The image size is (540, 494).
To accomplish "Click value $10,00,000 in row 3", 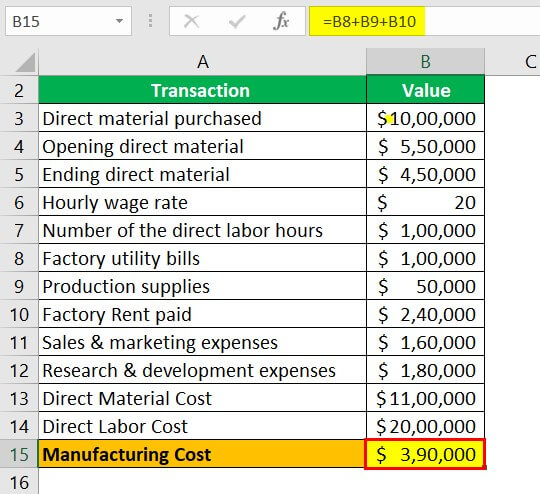I will (x=426, y=118).
